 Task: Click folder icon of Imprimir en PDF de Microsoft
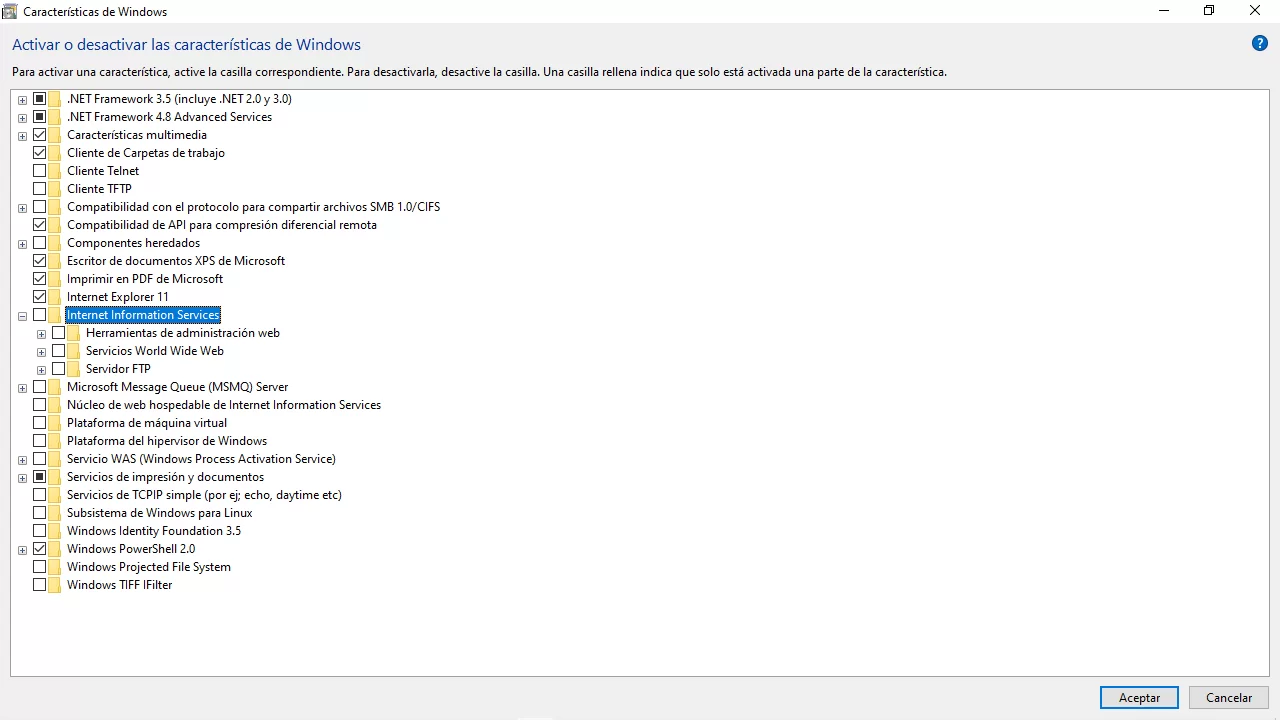(55, 279)
